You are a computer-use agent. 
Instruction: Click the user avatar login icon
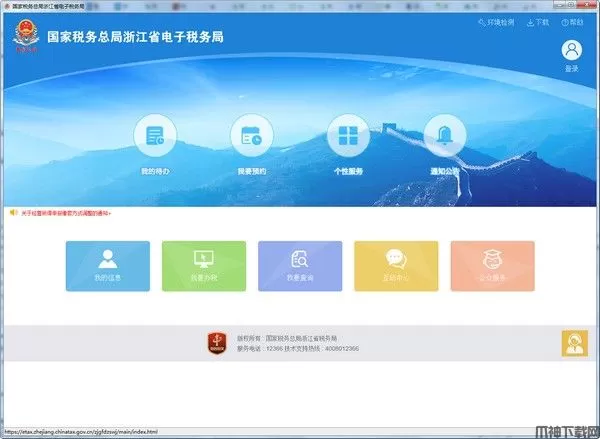[x=572, y=50]
